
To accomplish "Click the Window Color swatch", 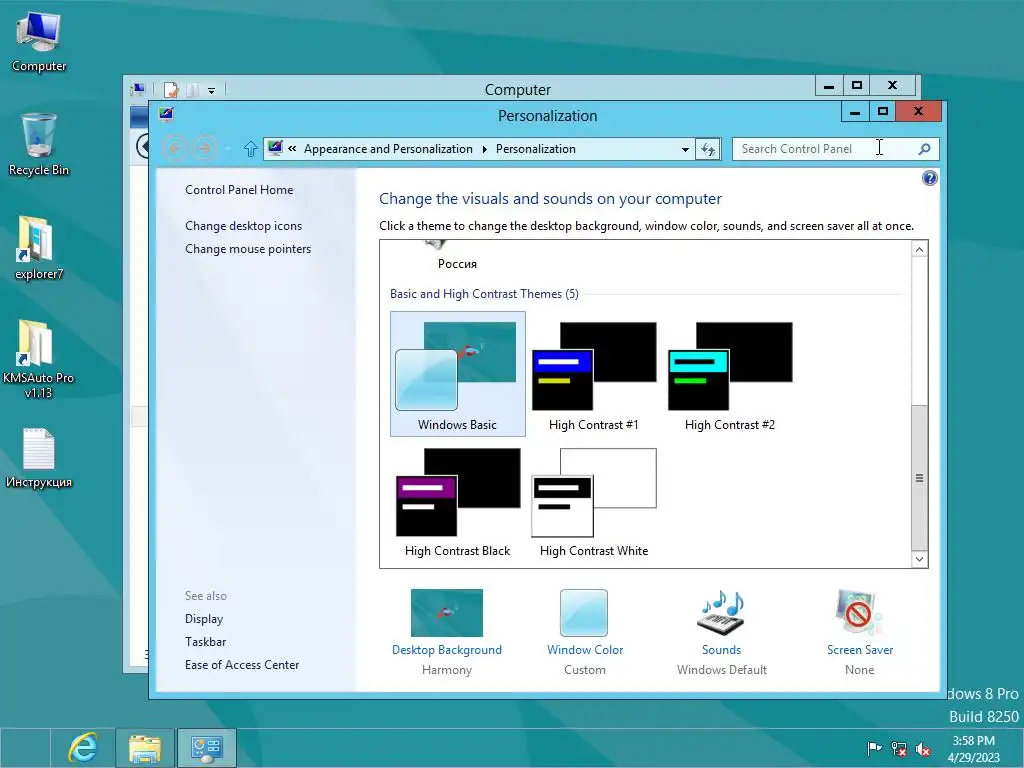I will (584, 613).
